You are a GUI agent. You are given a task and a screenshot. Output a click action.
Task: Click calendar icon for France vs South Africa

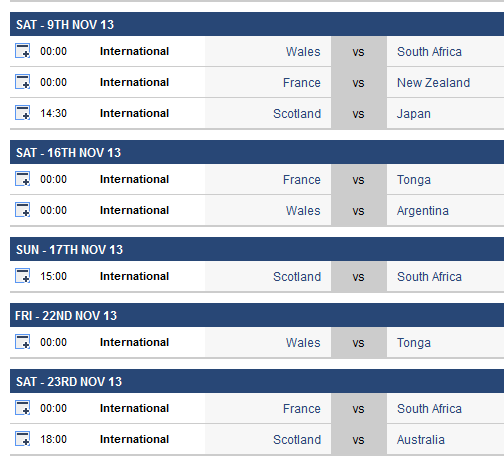tap(23, 408)
